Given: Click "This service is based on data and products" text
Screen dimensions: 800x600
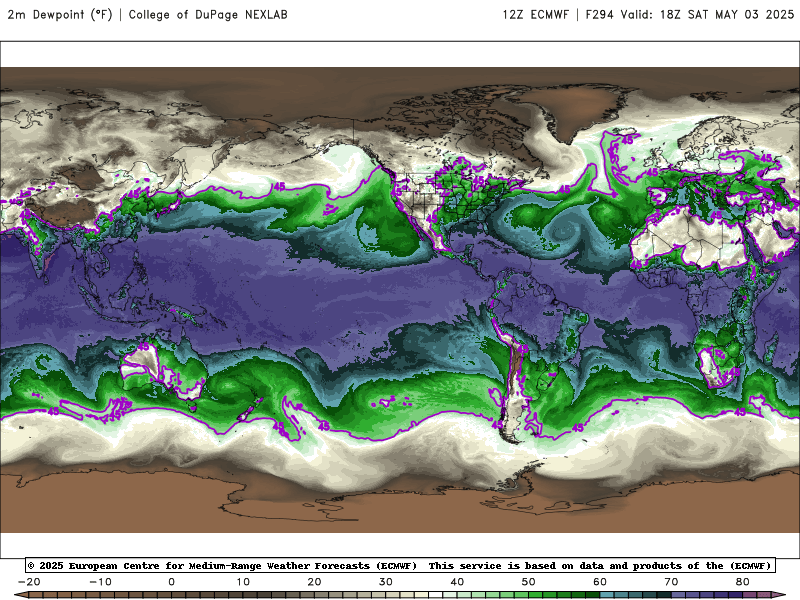Looking at the screenshot, I should point(557,566).
